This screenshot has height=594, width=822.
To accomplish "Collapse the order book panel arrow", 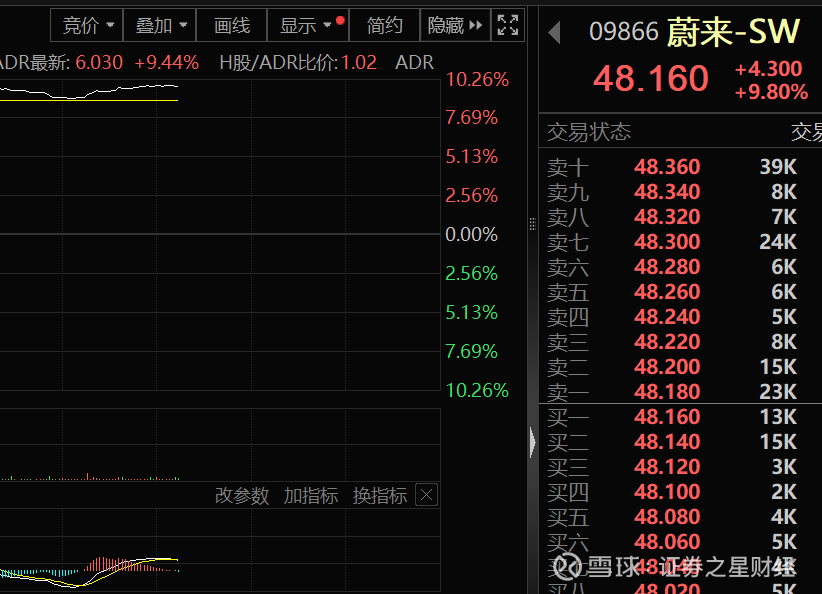I will (533, 442).
